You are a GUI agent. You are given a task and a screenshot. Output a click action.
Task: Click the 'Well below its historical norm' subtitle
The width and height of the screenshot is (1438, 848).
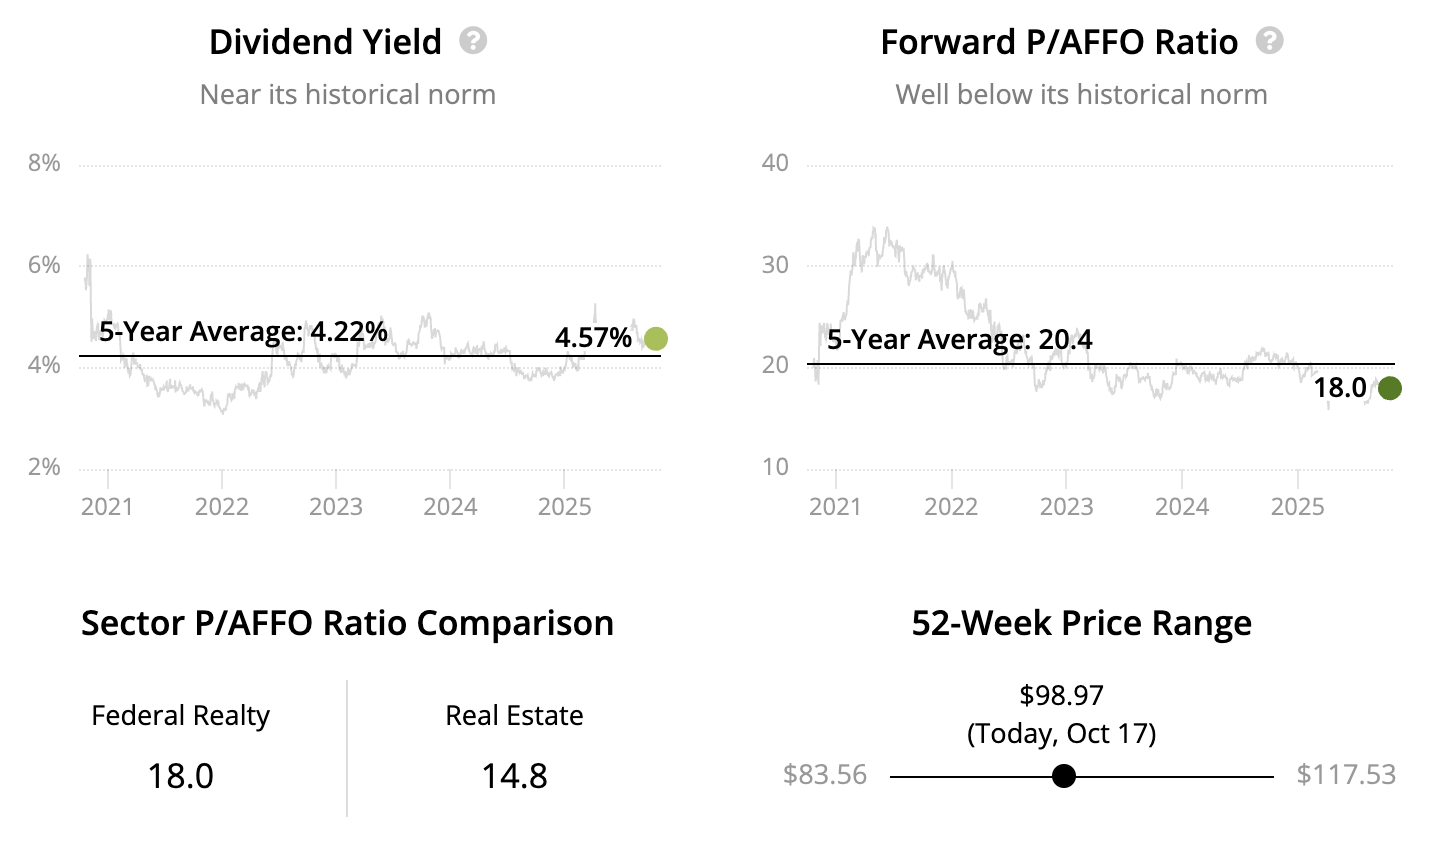pos(1081,95)
